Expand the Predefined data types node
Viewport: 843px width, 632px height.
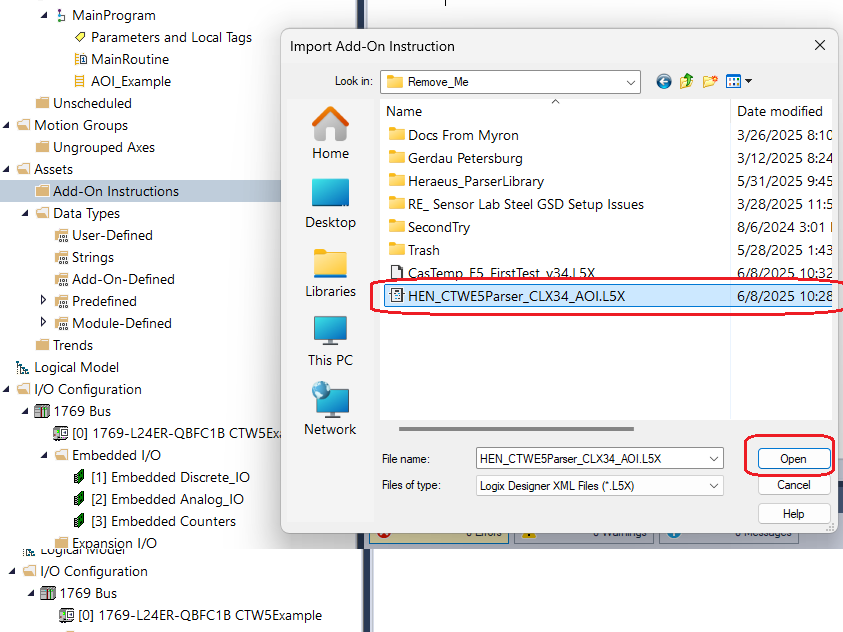(x=44, y=300)
